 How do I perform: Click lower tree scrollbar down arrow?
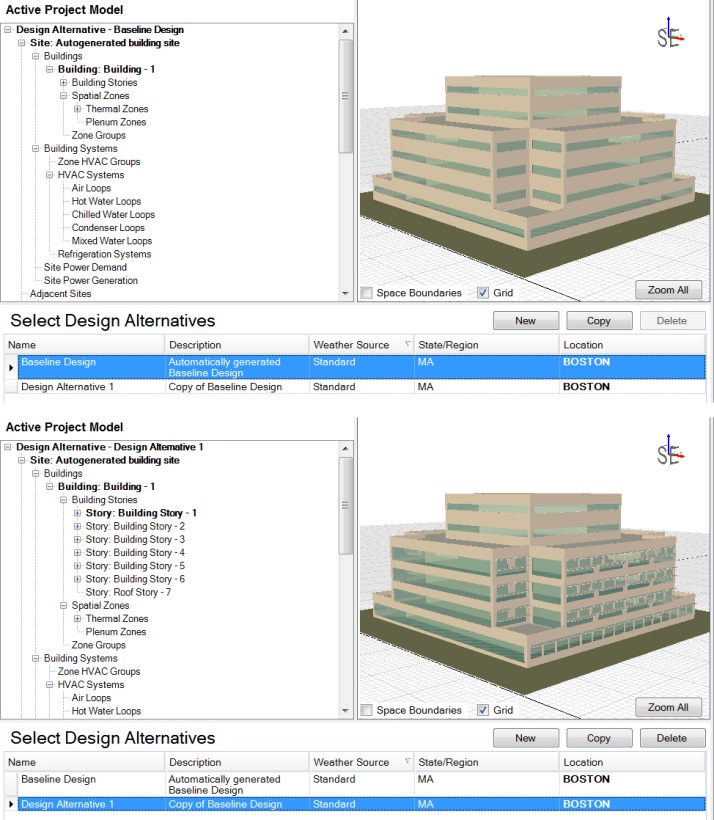click(x=345, y=711)
